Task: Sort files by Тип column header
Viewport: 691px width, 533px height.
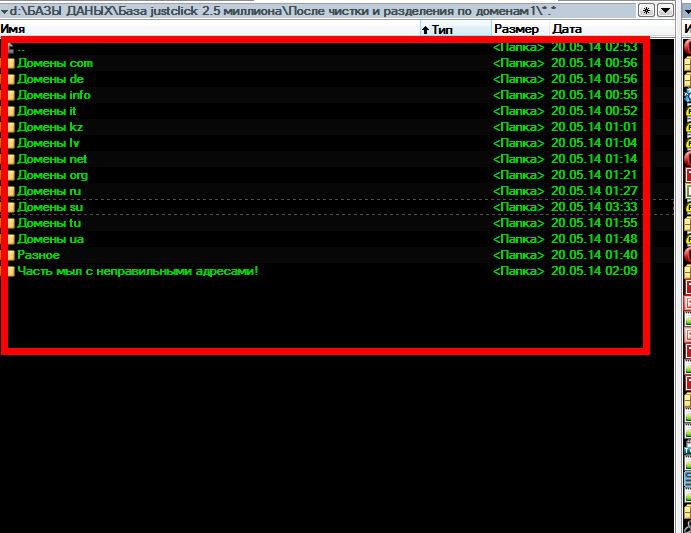Action: pos(456,29)
